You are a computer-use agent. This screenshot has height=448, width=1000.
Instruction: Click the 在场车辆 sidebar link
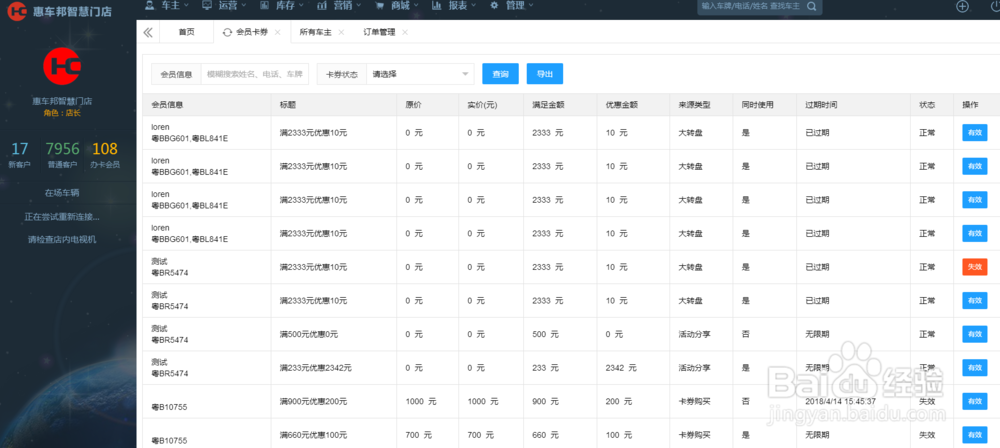coord(62,193)
